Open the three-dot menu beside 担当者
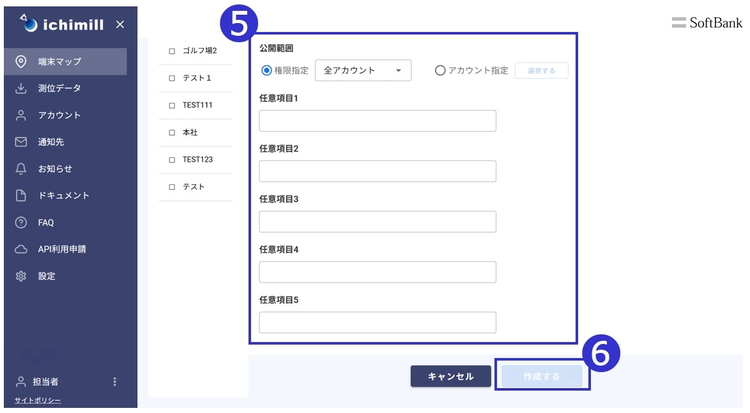 tap(115, 381)
